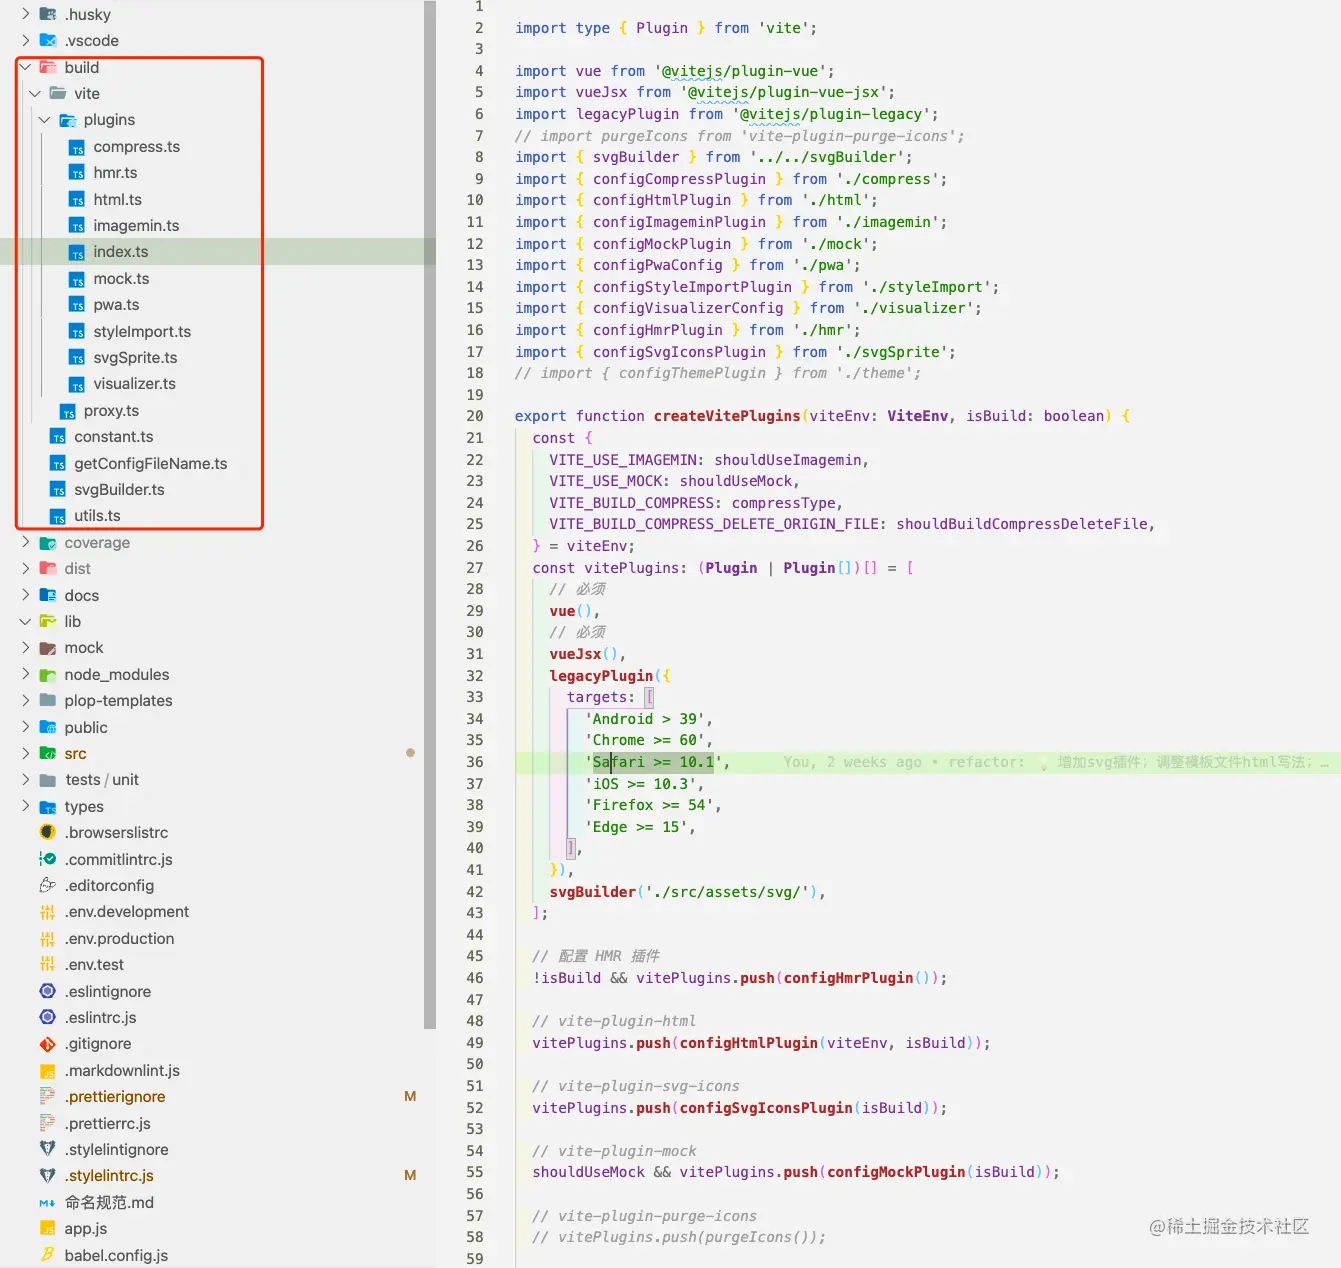Open .env.test file
This screenshot has width=1341, height=1268.
(x=94, y=965)
